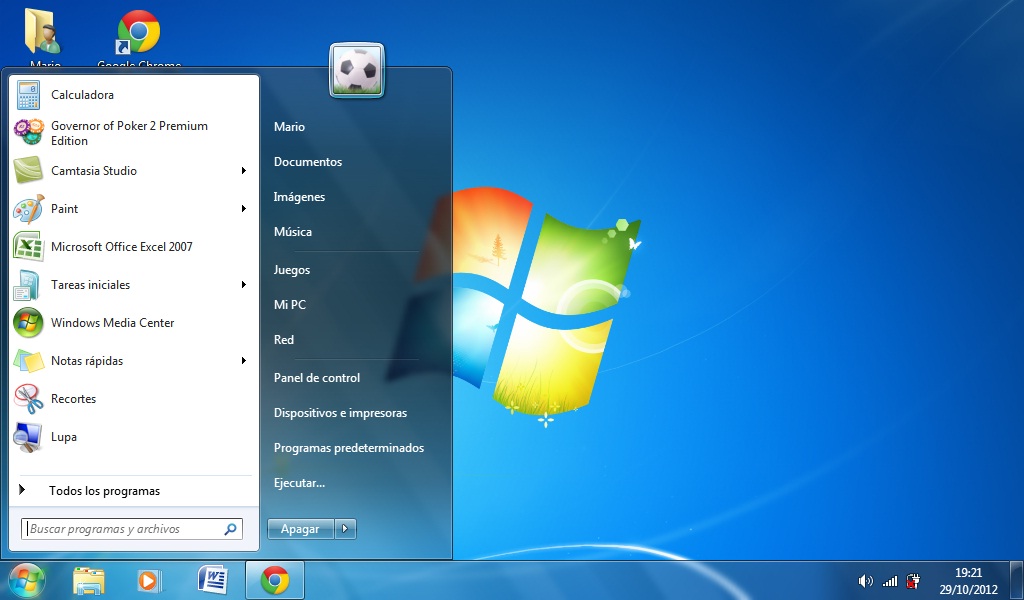Expand the Notas rápidas submenu
Screen dimensions: 1024x600
pyautogui.click(x=88, y=361)
